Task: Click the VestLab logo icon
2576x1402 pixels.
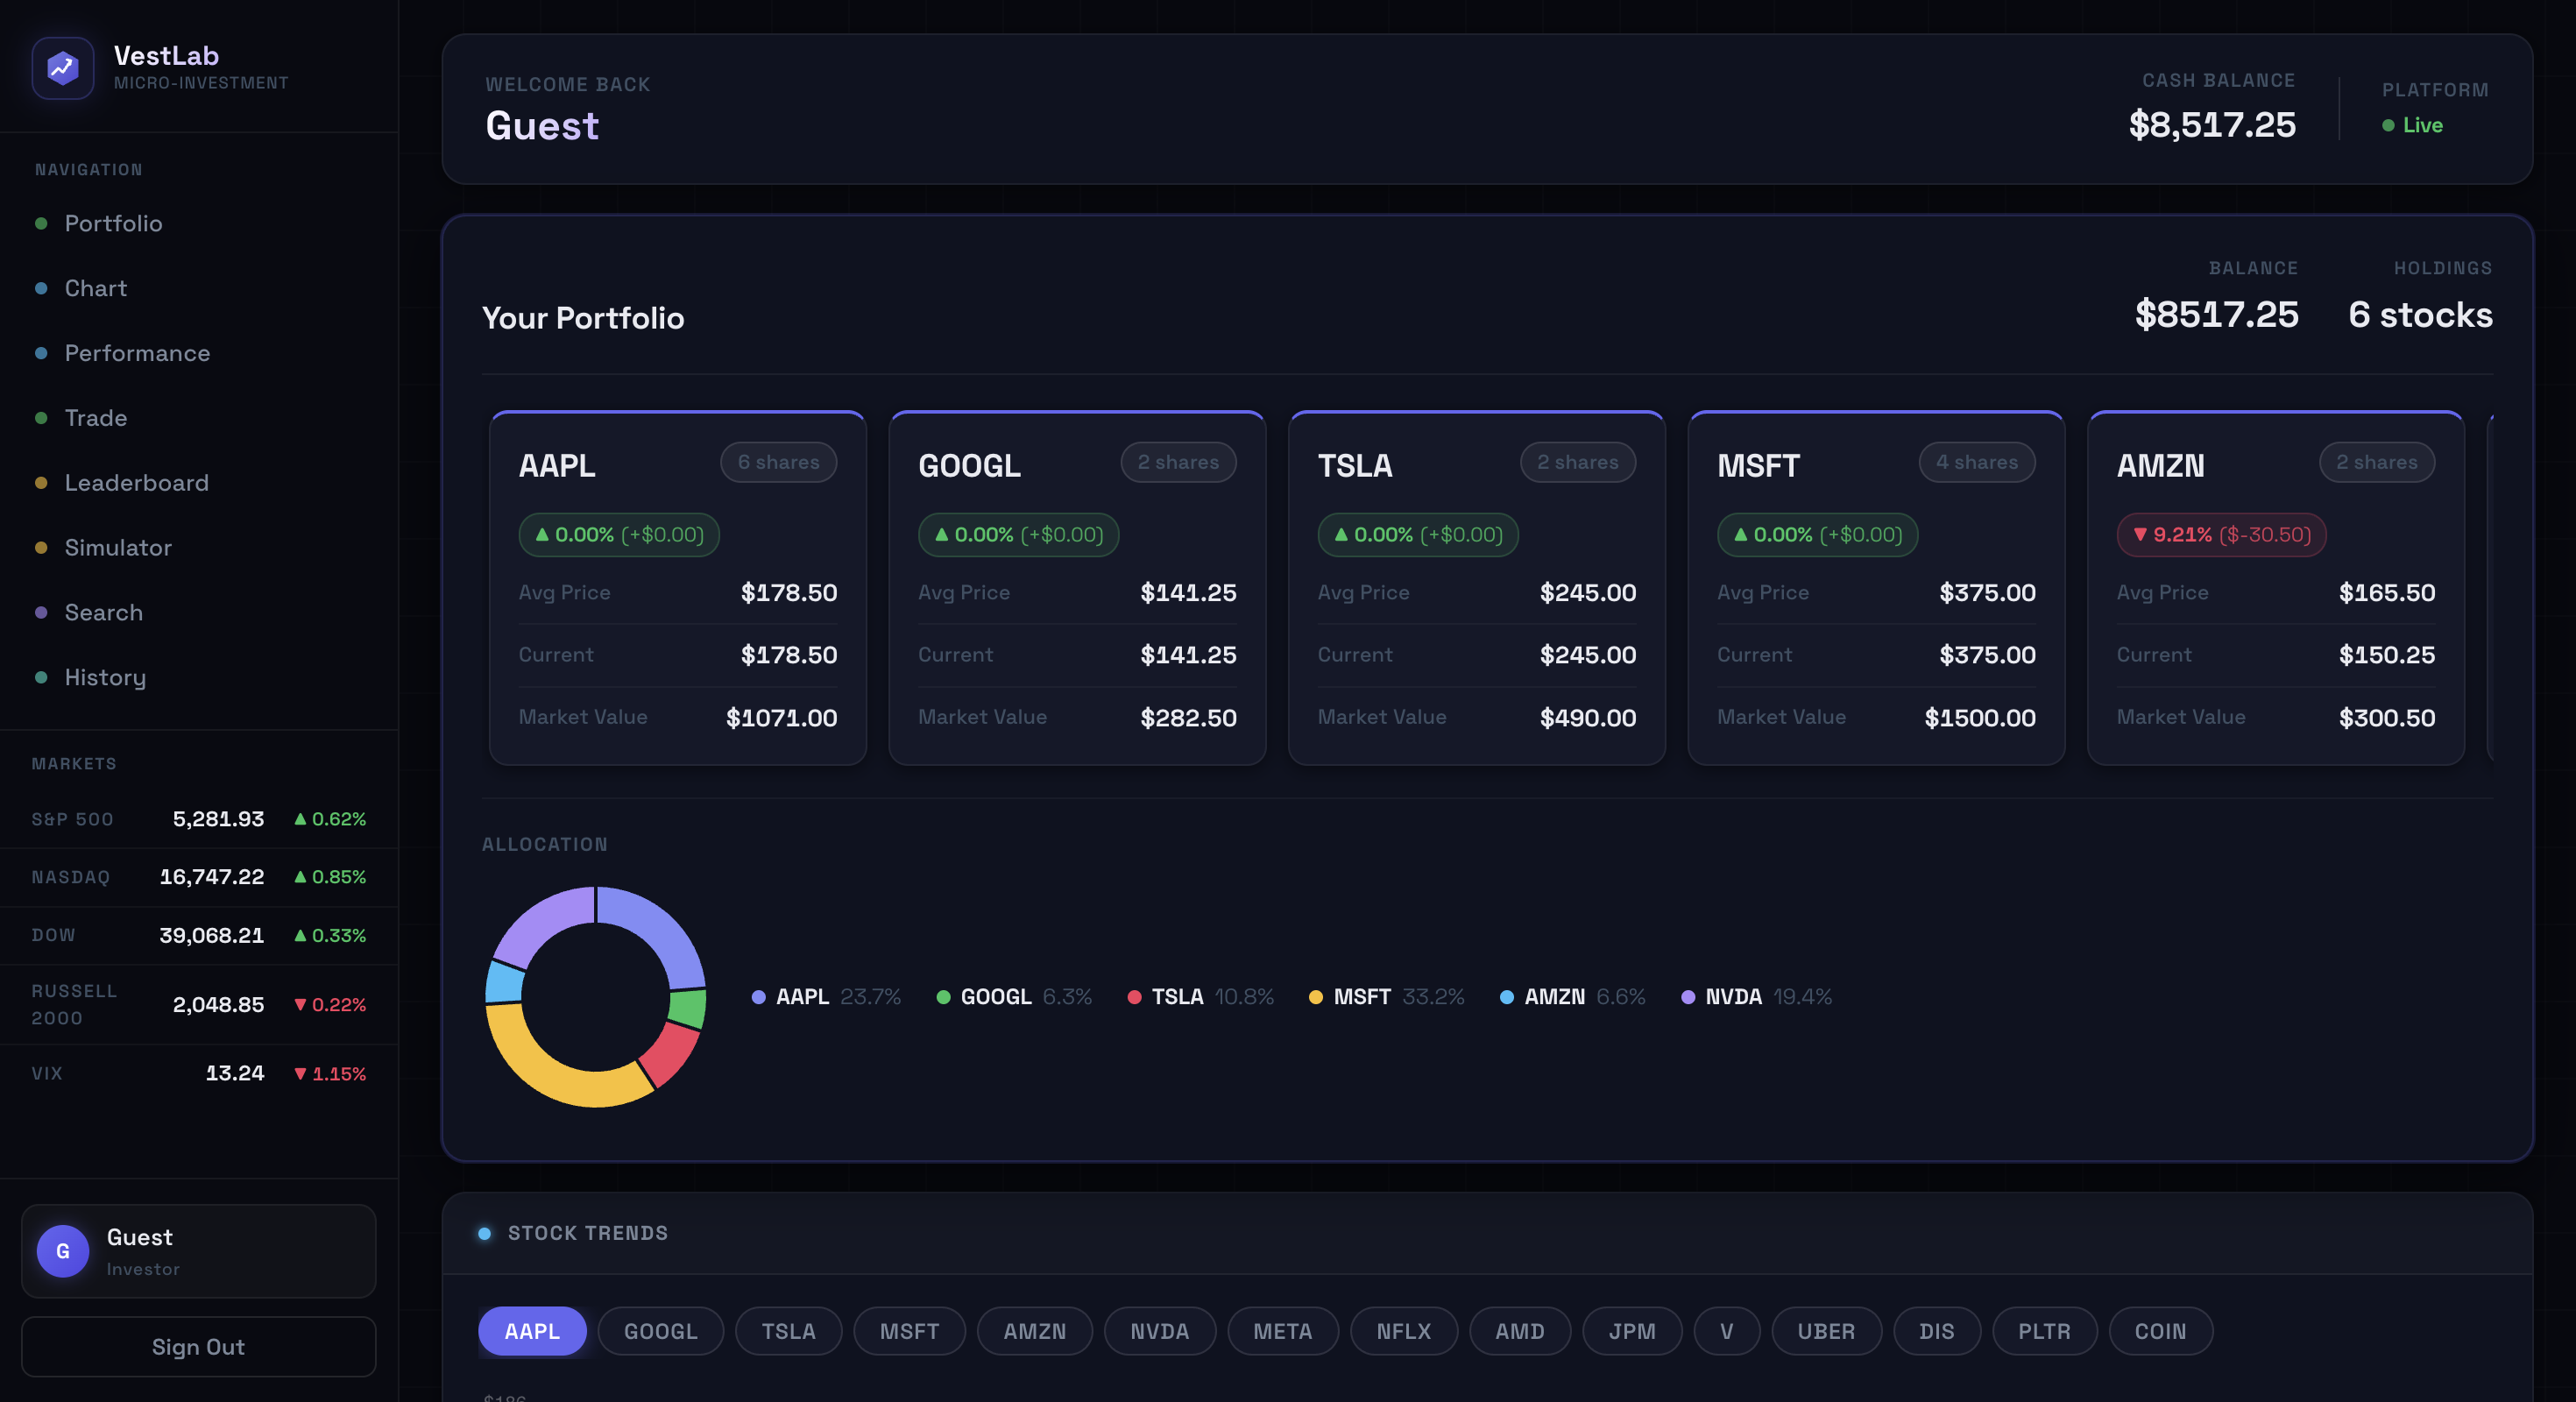Action: pos(63,67)
